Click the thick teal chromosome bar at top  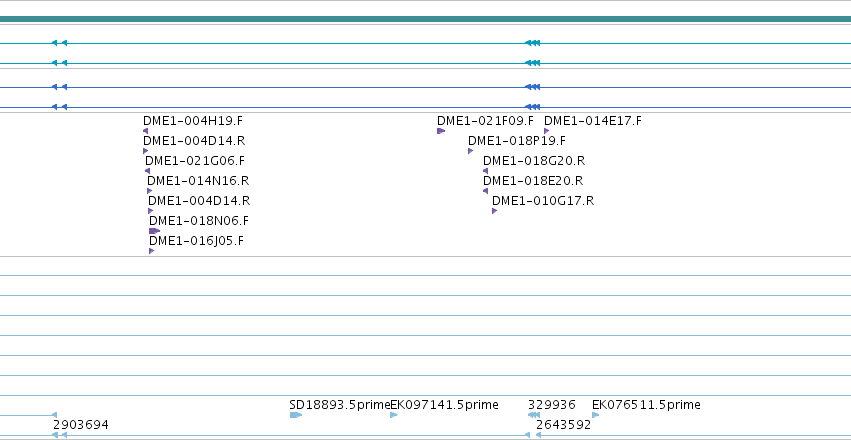pos(426,19)
